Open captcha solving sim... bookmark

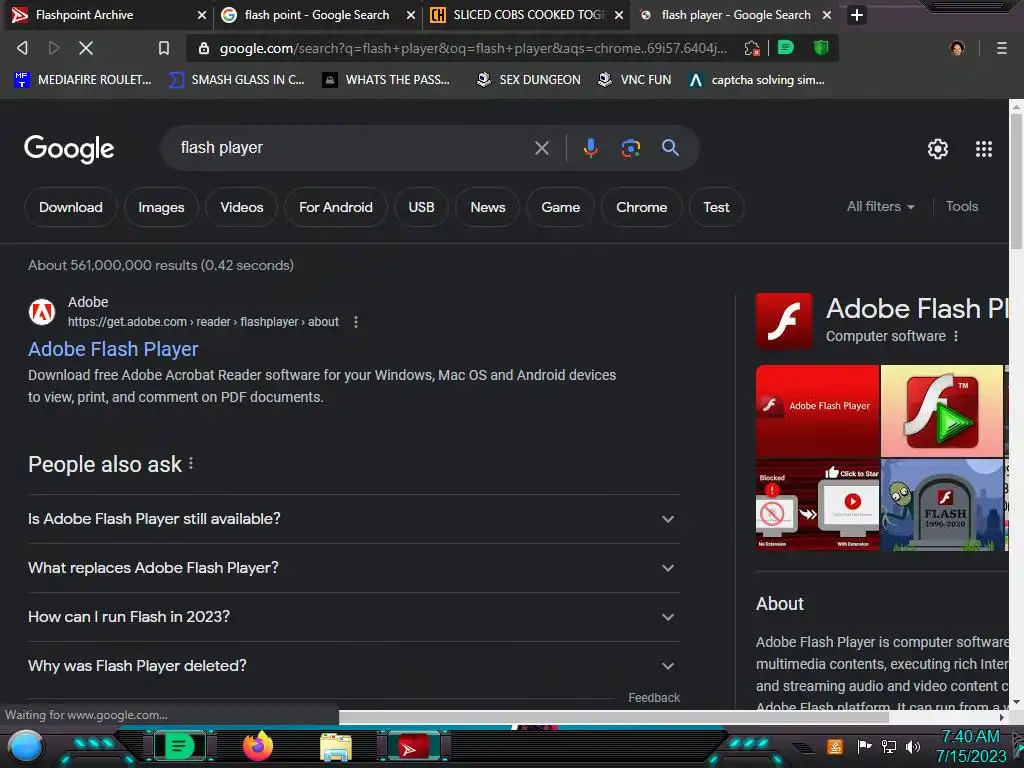coord(758,80)
